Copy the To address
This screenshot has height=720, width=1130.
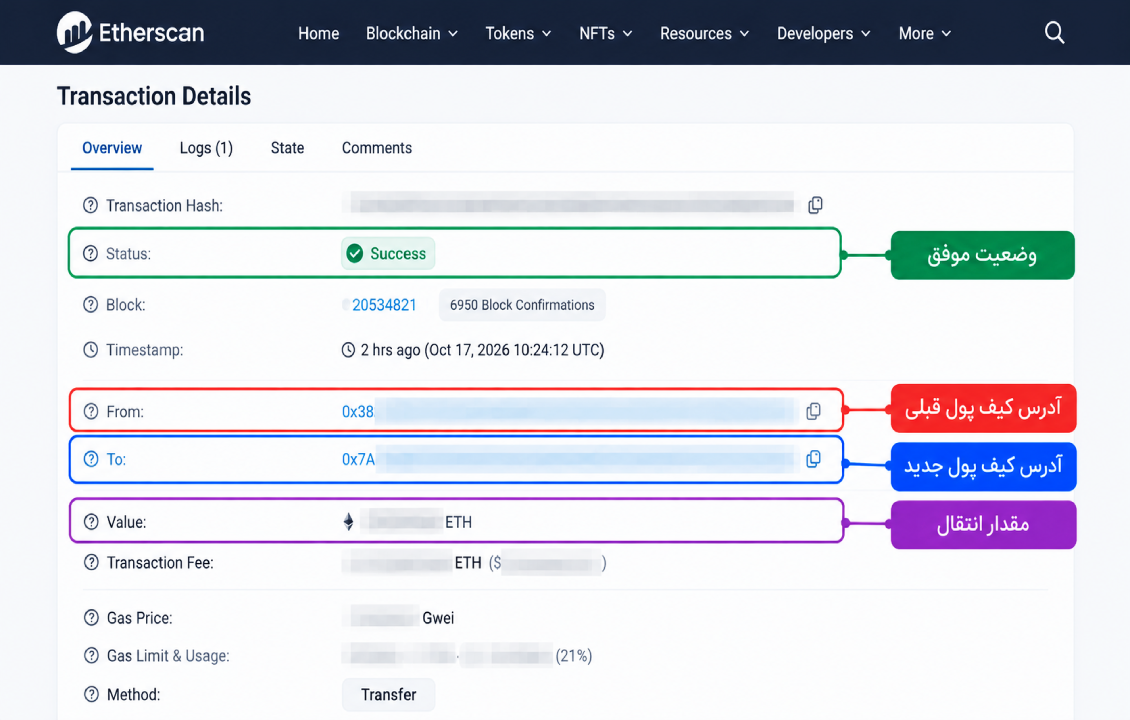(x=814, y=459)
